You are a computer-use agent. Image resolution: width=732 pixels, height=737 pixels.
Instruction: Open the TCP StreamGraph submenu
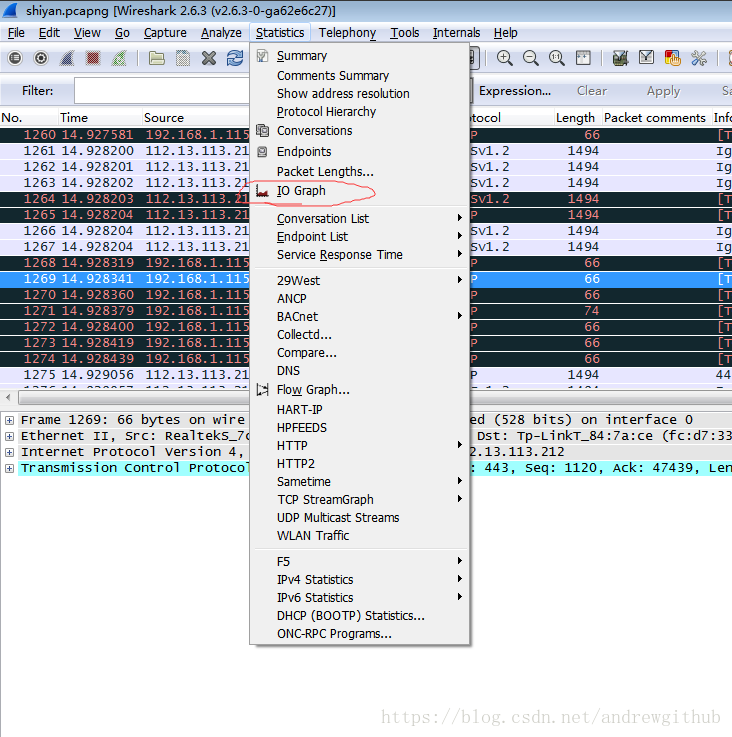(x=360, y=500)
